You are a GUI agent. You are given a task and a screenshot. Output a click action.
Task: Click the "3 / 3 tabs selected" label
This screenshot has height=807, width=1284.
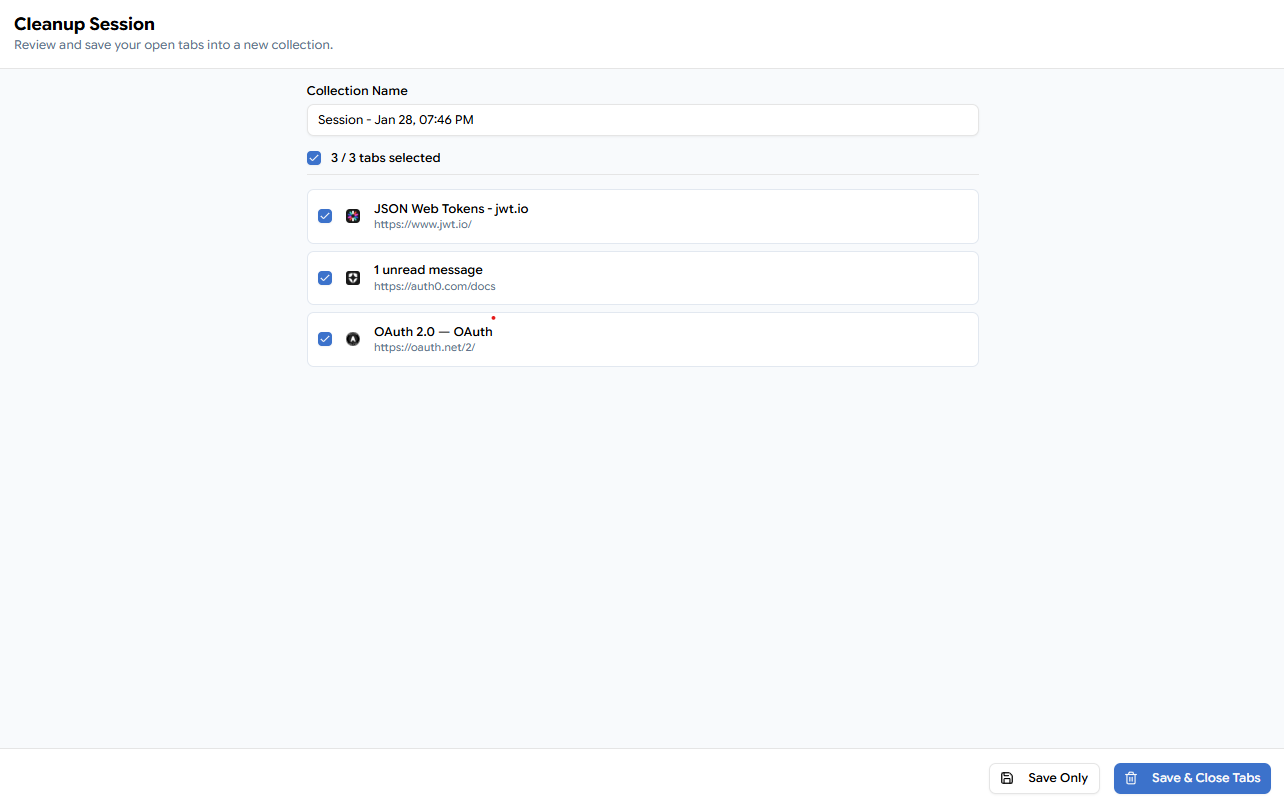[x=385, y=158]
